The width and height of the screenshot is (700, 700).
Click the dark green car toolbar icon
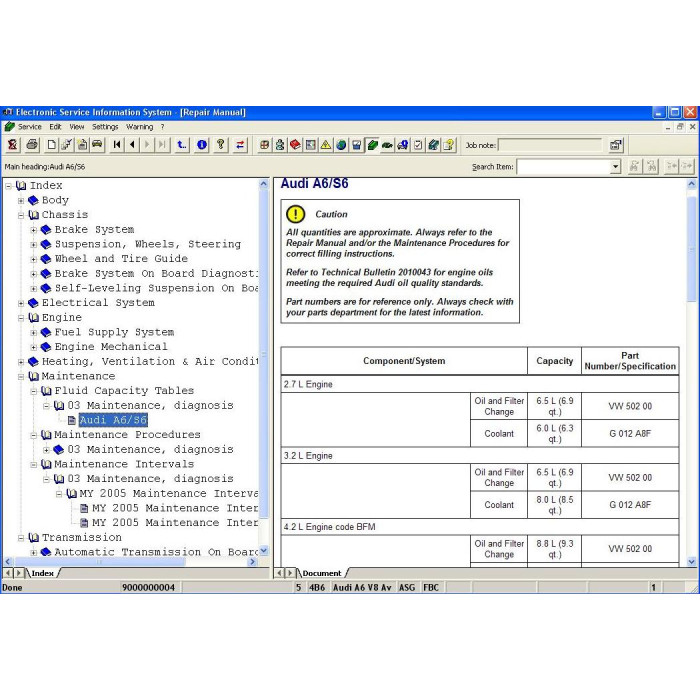[x=387, y=145]
